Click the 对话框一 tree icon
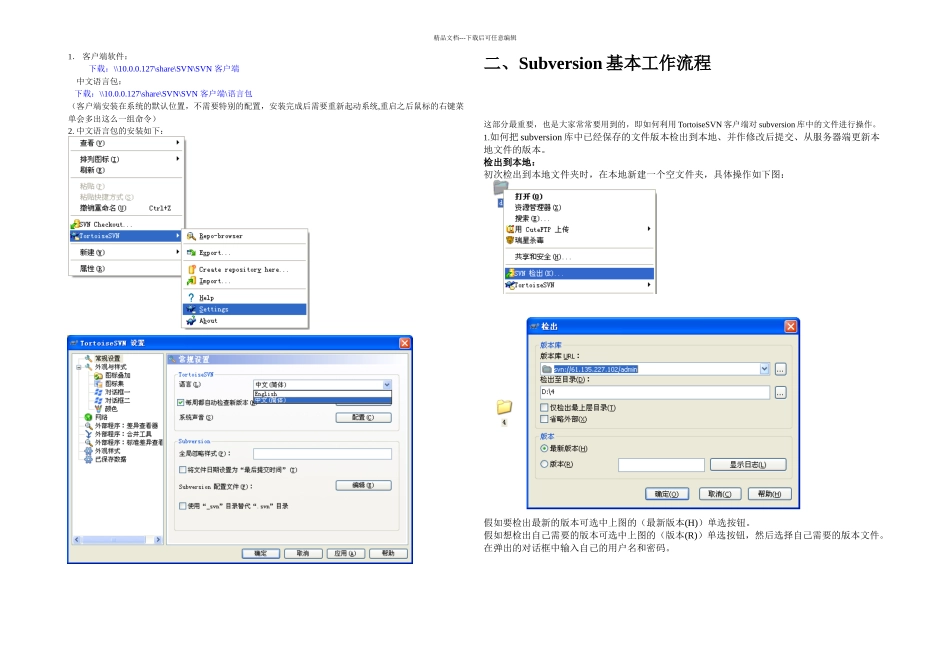This screenshot has width=950, height=672. (98, 392)
